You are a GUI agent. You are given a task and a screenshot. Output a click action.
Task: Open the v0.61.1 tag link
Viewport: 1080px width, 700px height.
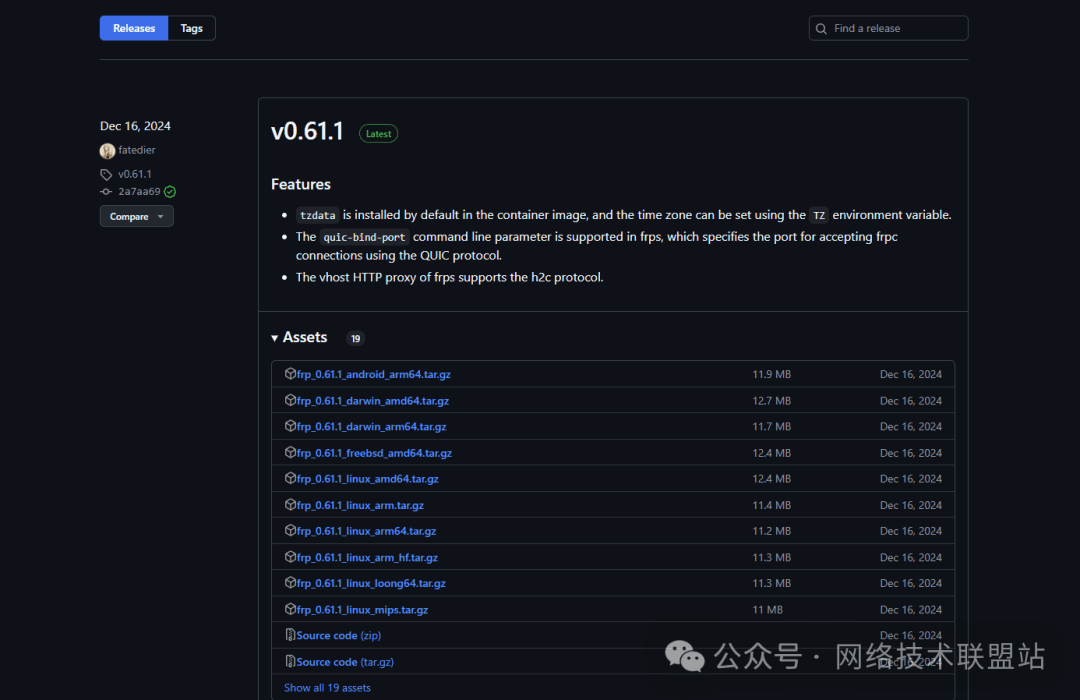(135, 174)
